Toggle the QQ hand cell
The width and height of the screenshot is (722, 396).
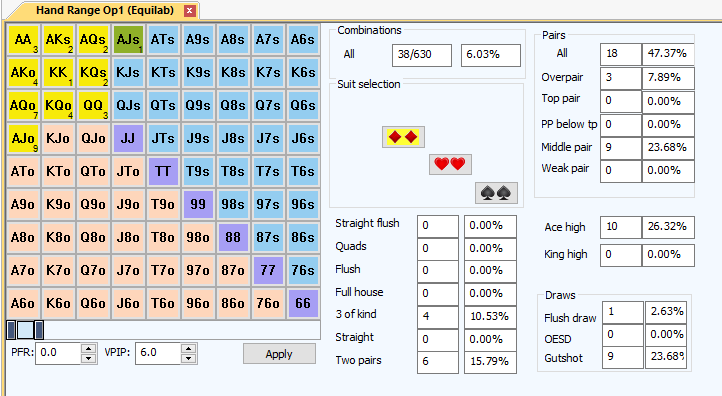tap(93, 105)
